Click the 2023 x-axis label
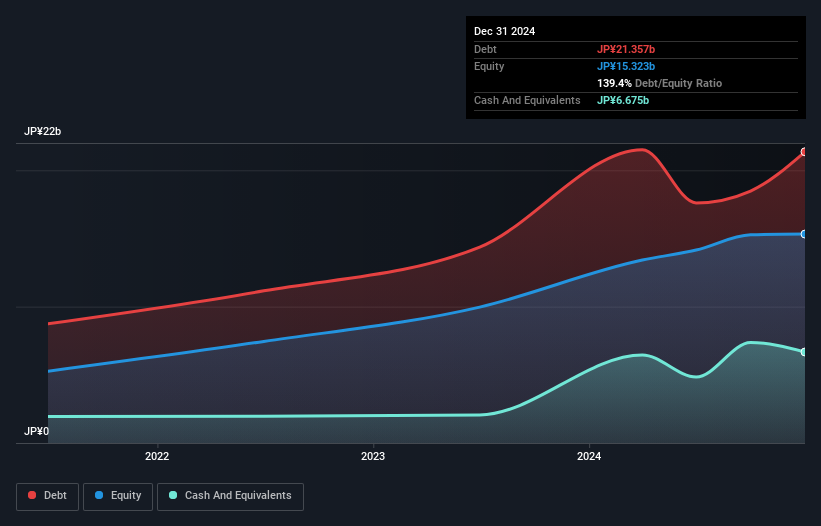Viewport: 821px width, 526px height. 373,456
